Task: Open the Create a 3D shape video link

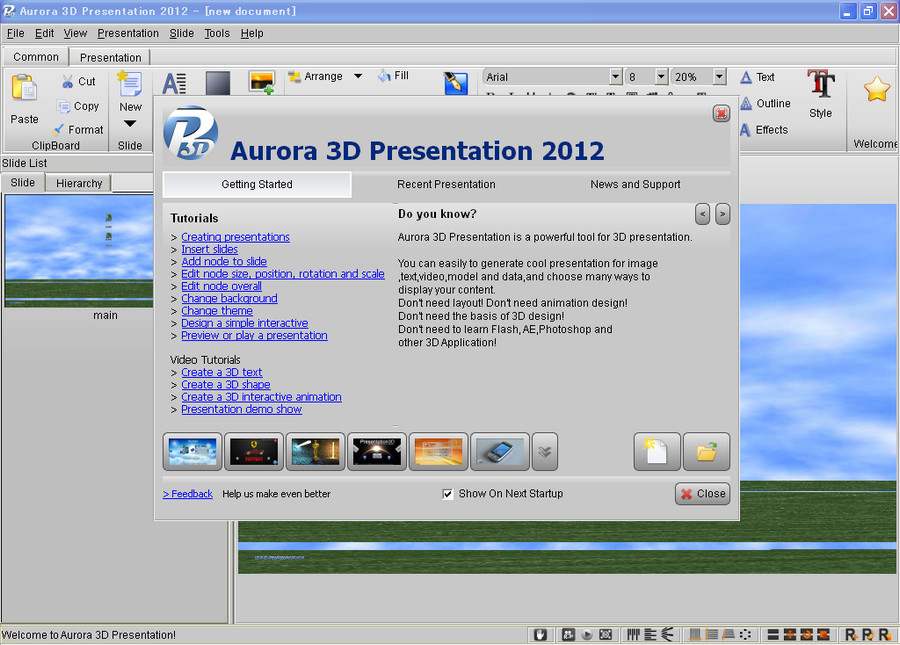Action: [226, 384]
